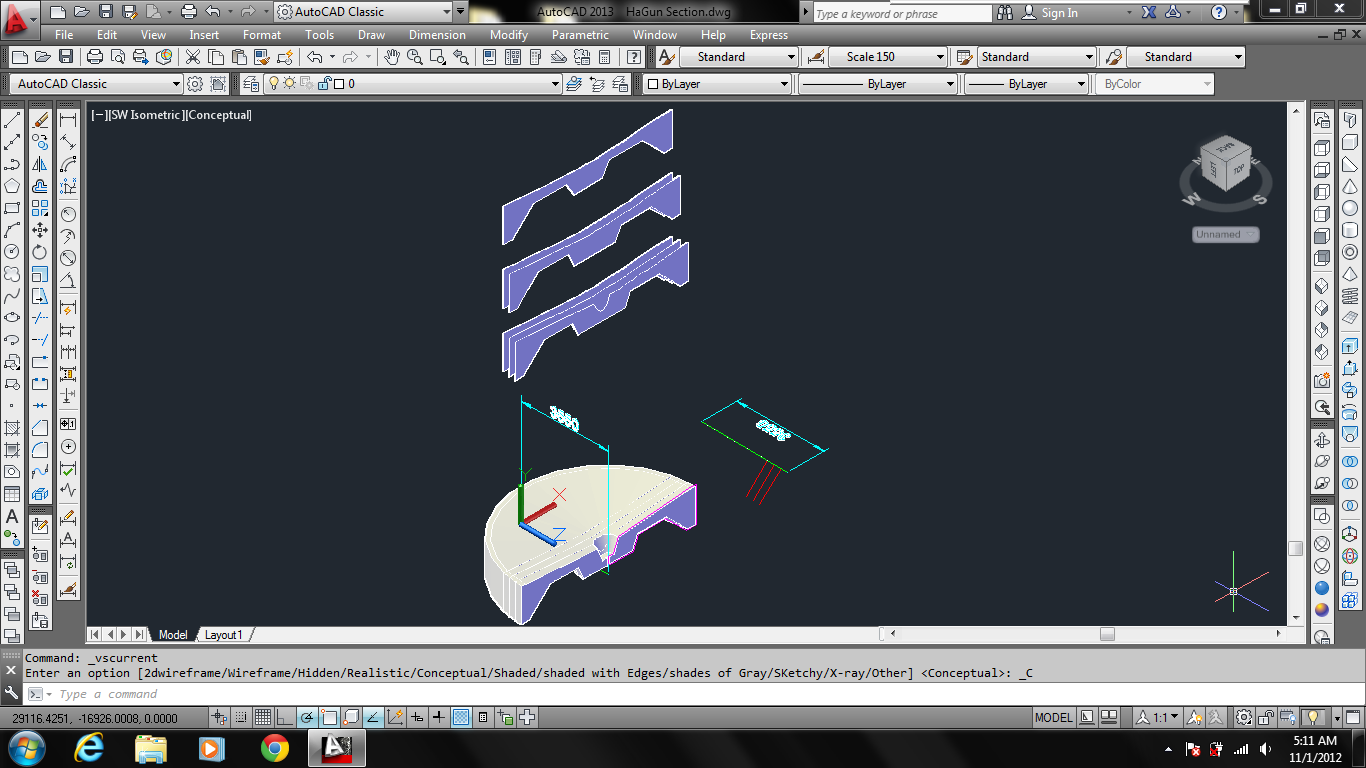
Task: Click the ViewCube TOP face
Action: coord(1238,170)
